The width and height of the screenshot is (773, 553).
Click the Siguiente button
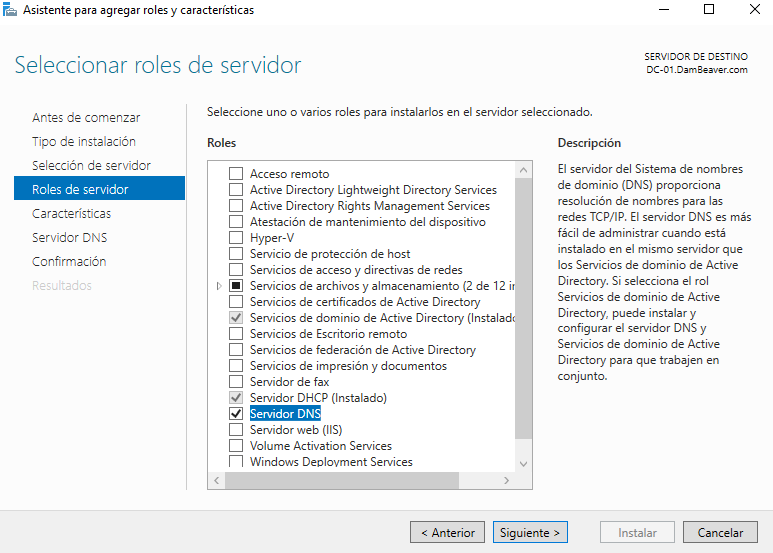click(530, 532)
